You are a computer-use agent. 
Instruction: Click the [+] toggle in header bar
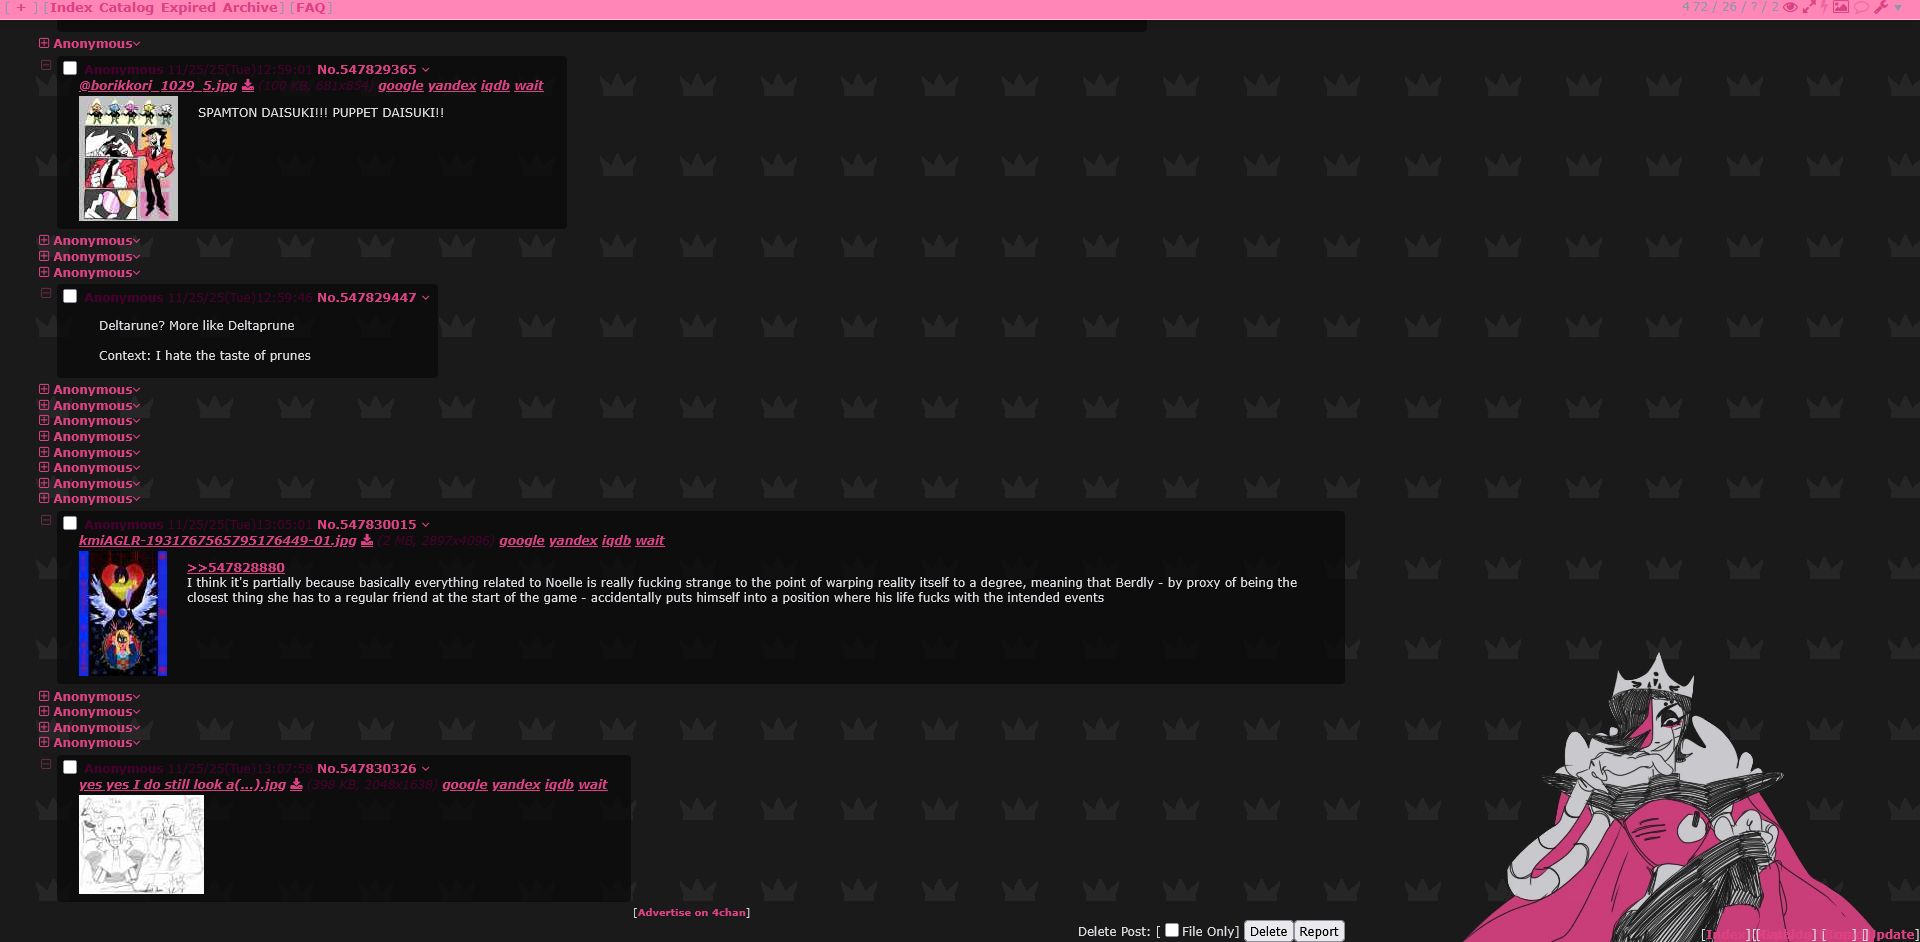pyautogui.click(x=21, y=7)
